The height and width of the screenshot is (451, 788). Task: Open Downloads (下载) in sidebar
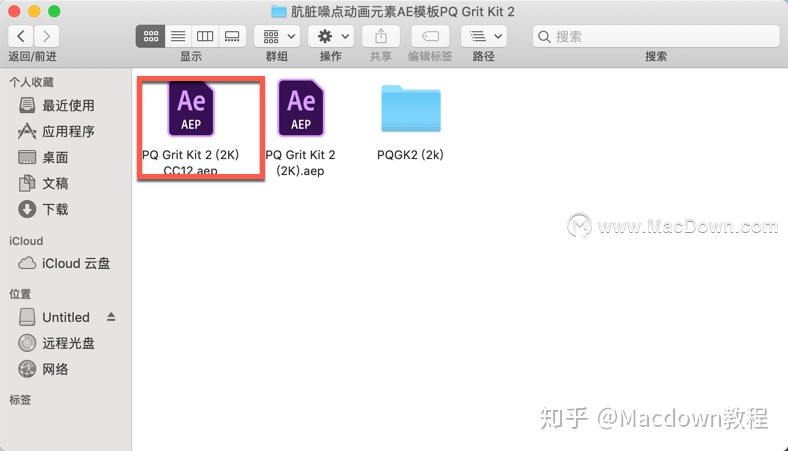44,209
